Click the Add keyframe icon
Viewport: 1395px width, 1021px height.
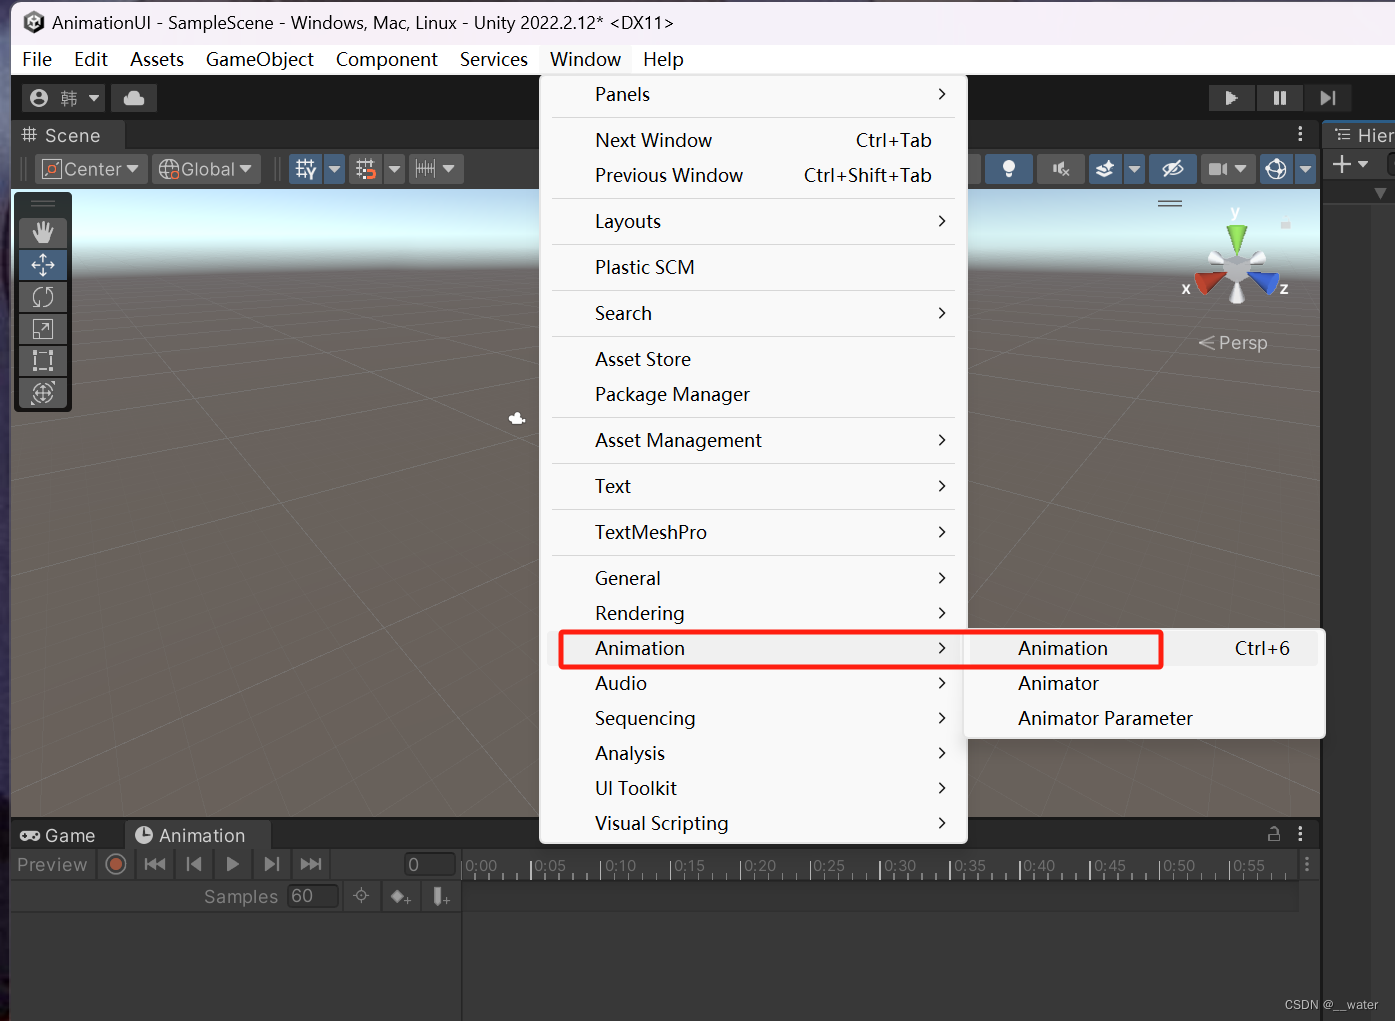coord(401,896)
